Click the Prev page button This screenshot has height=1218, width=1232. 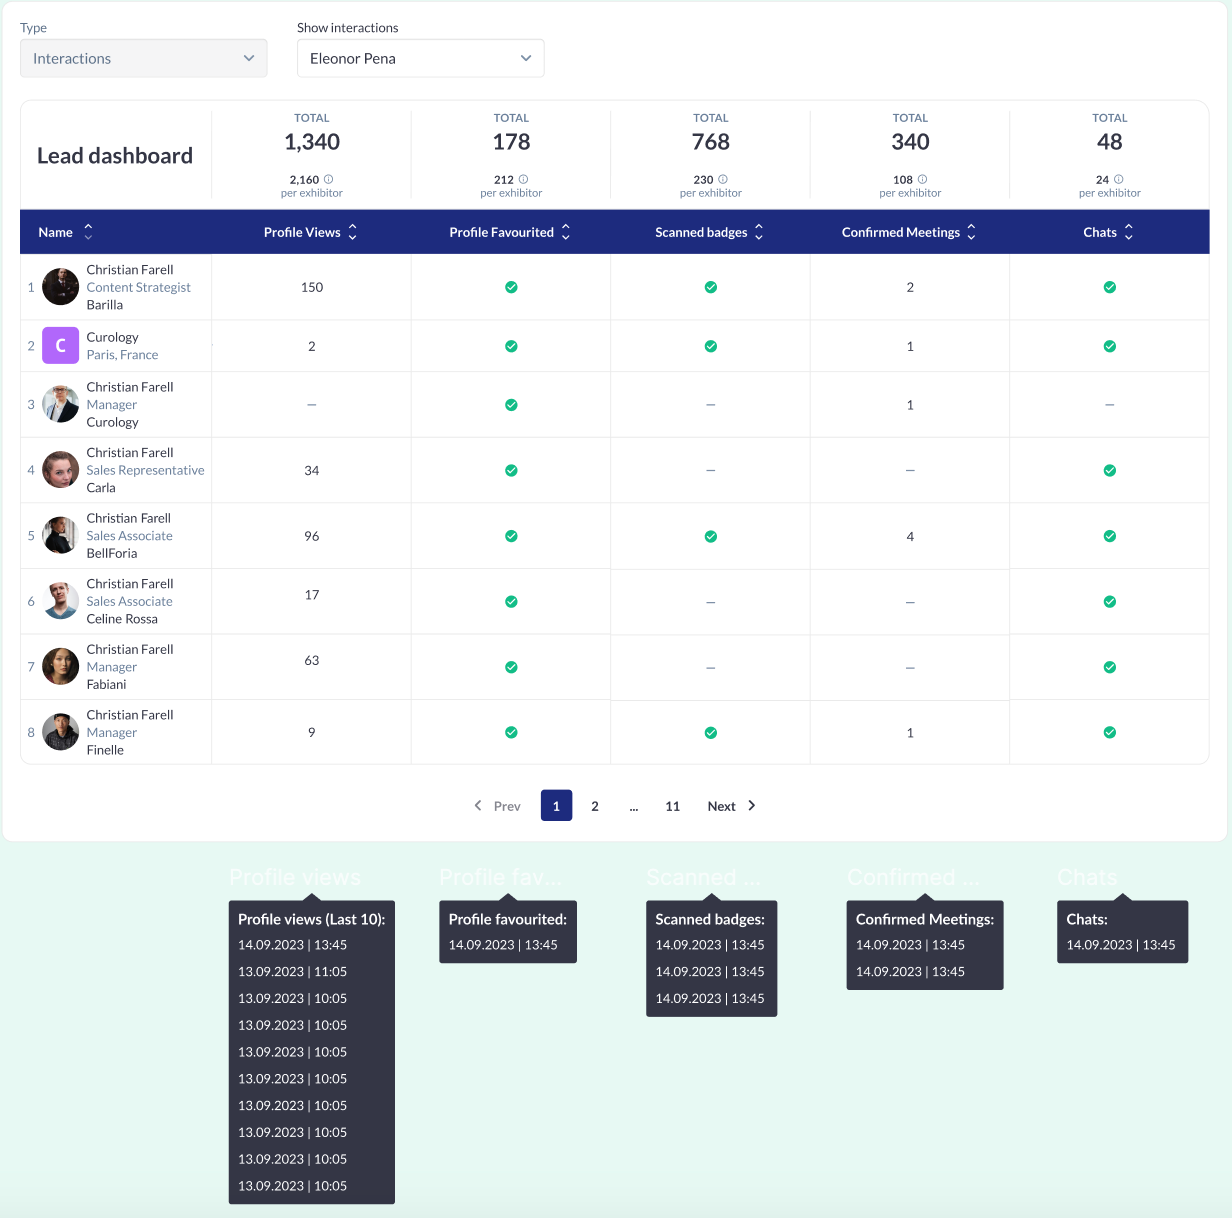tap(497, 806)
